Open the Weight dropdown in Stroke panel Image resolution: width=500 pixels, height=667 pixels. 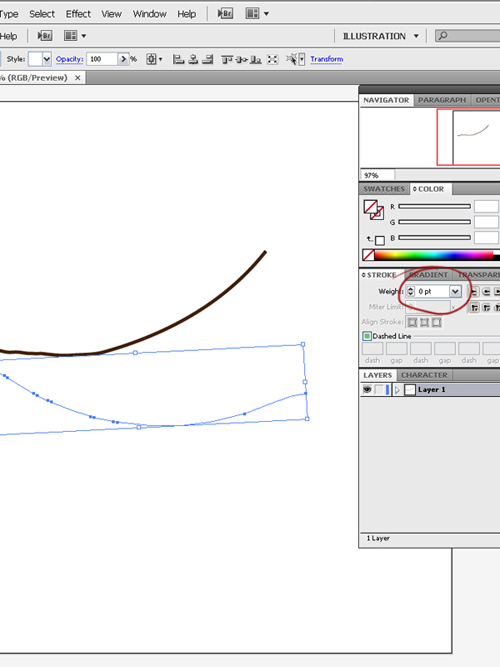[455, 291]
